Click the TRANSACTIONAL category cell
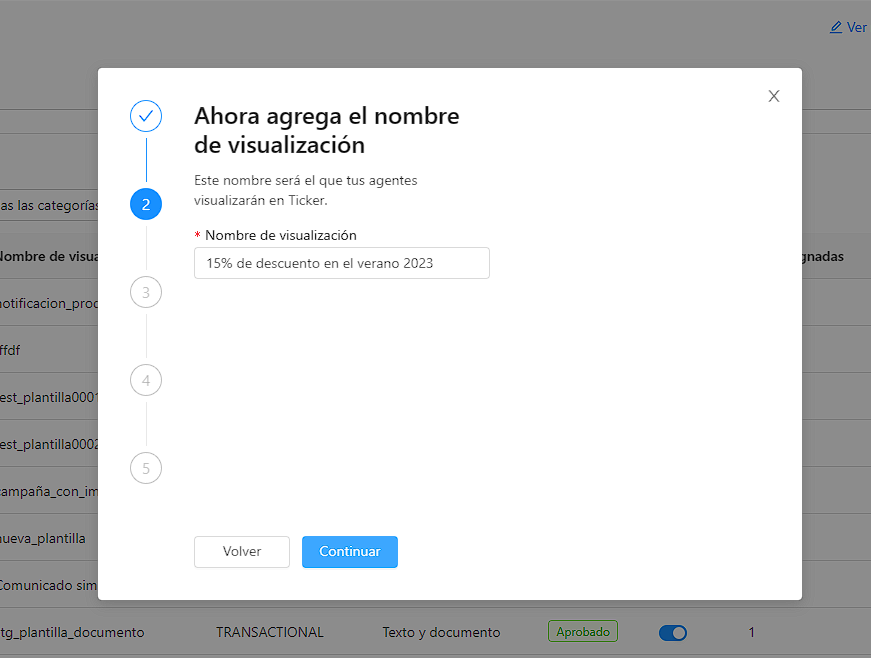The height and width of the screenshot is (658, 871). pos(269,632)
